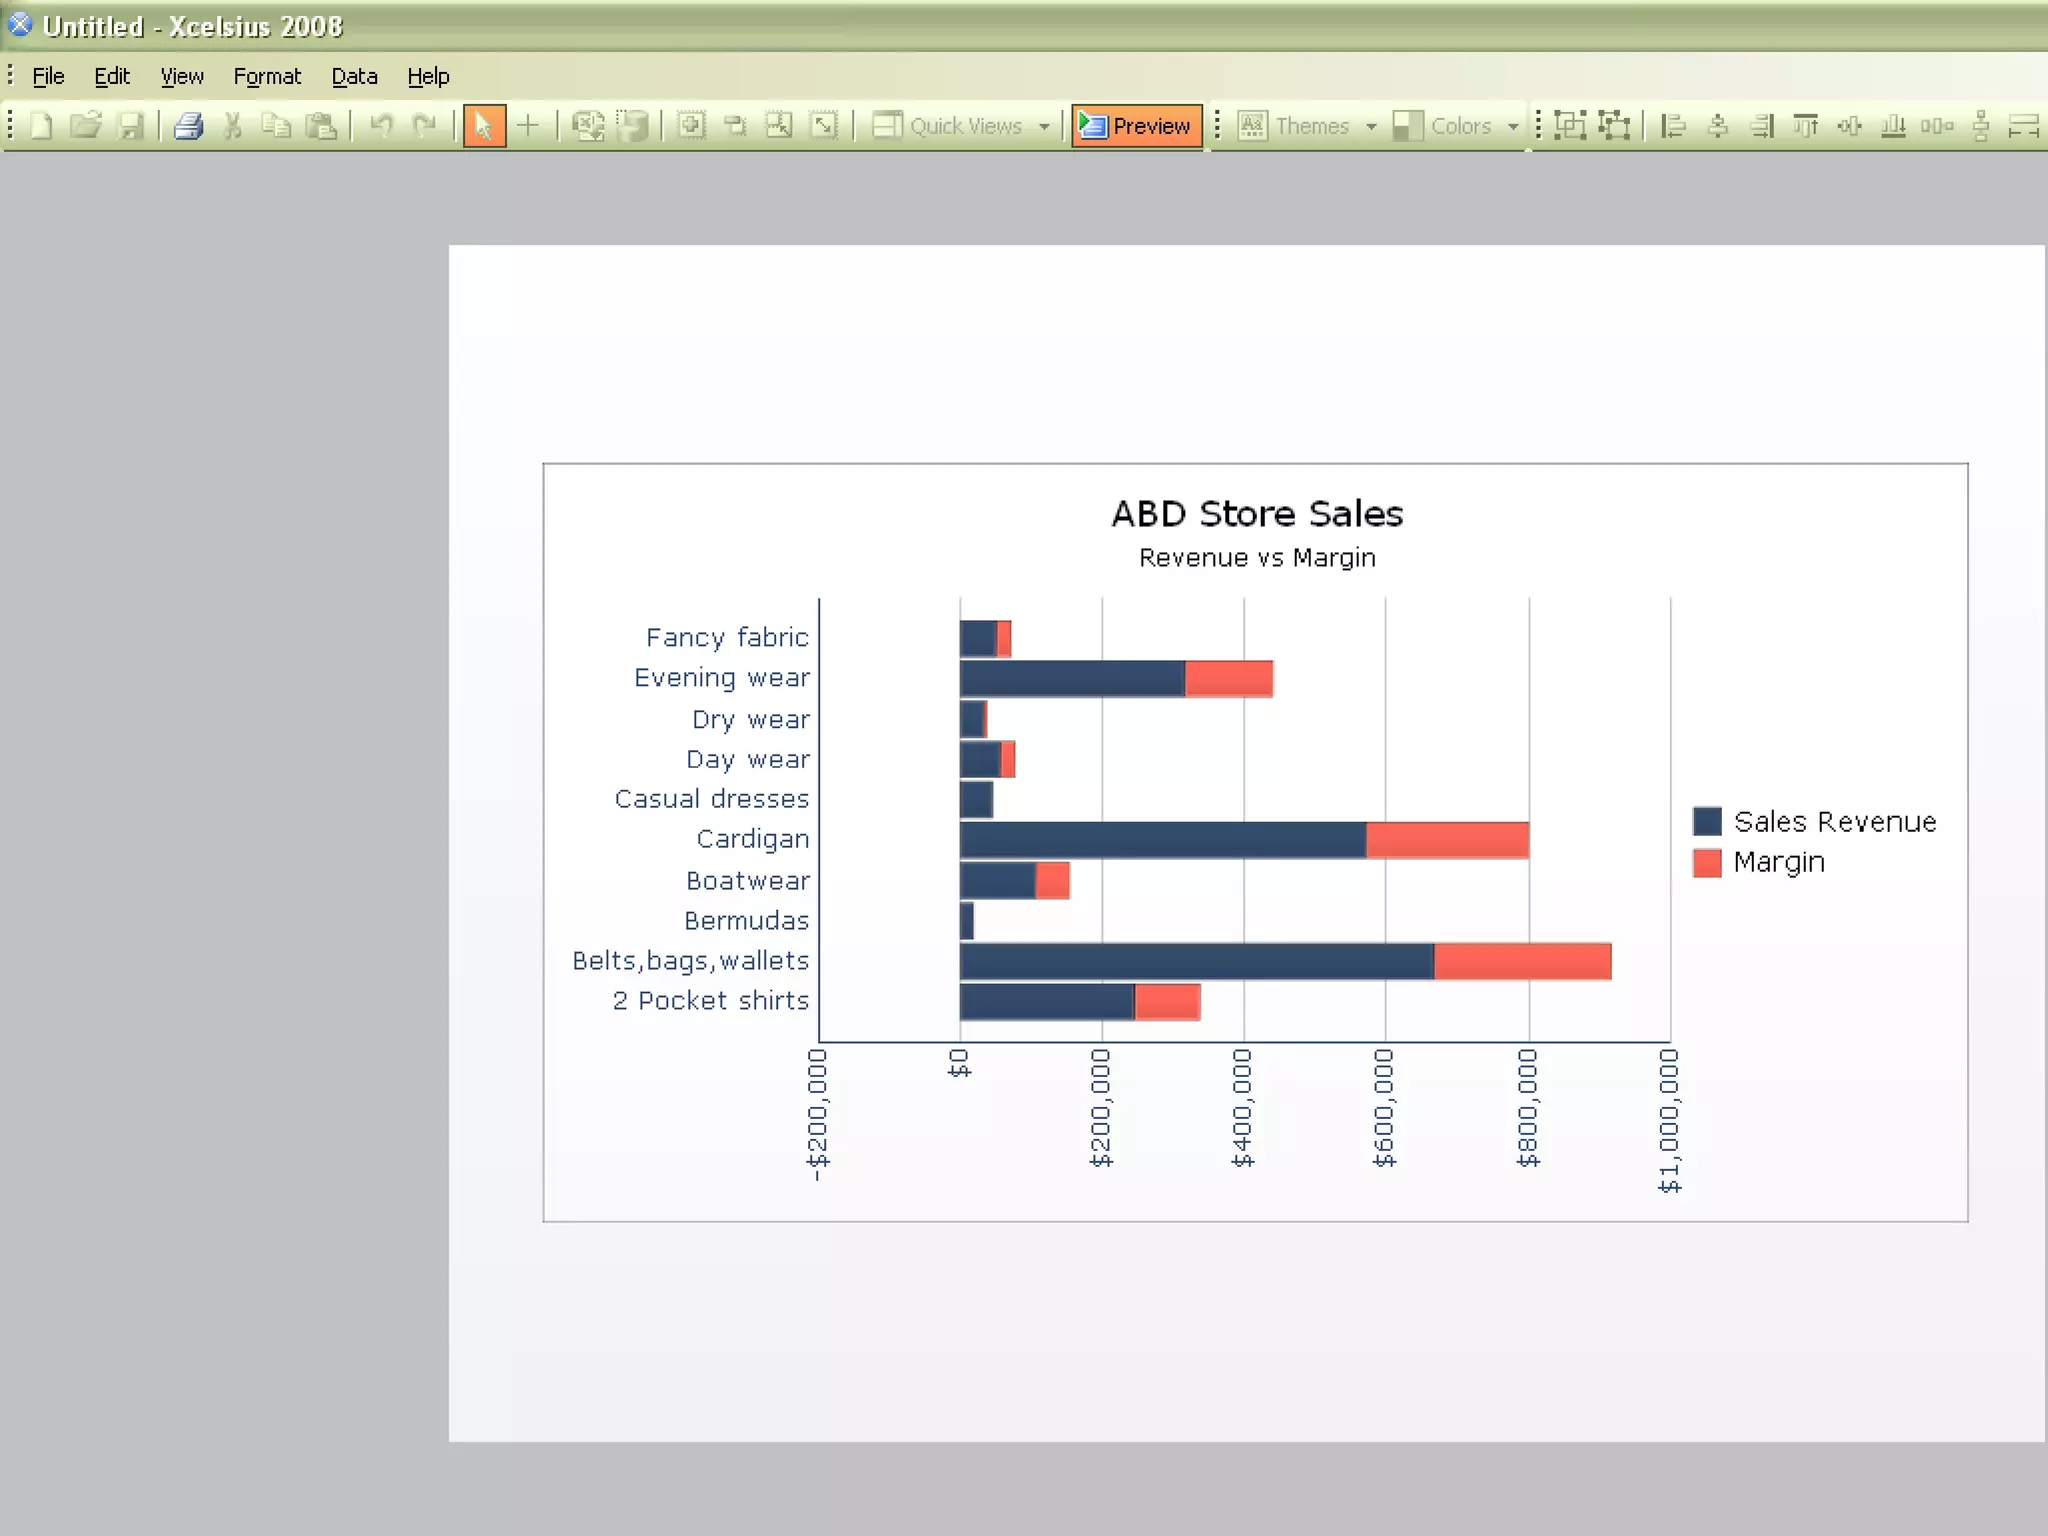Click the Redo arrow icon
Viewport: 2048px width, 1536px height.
pos(425,126)
